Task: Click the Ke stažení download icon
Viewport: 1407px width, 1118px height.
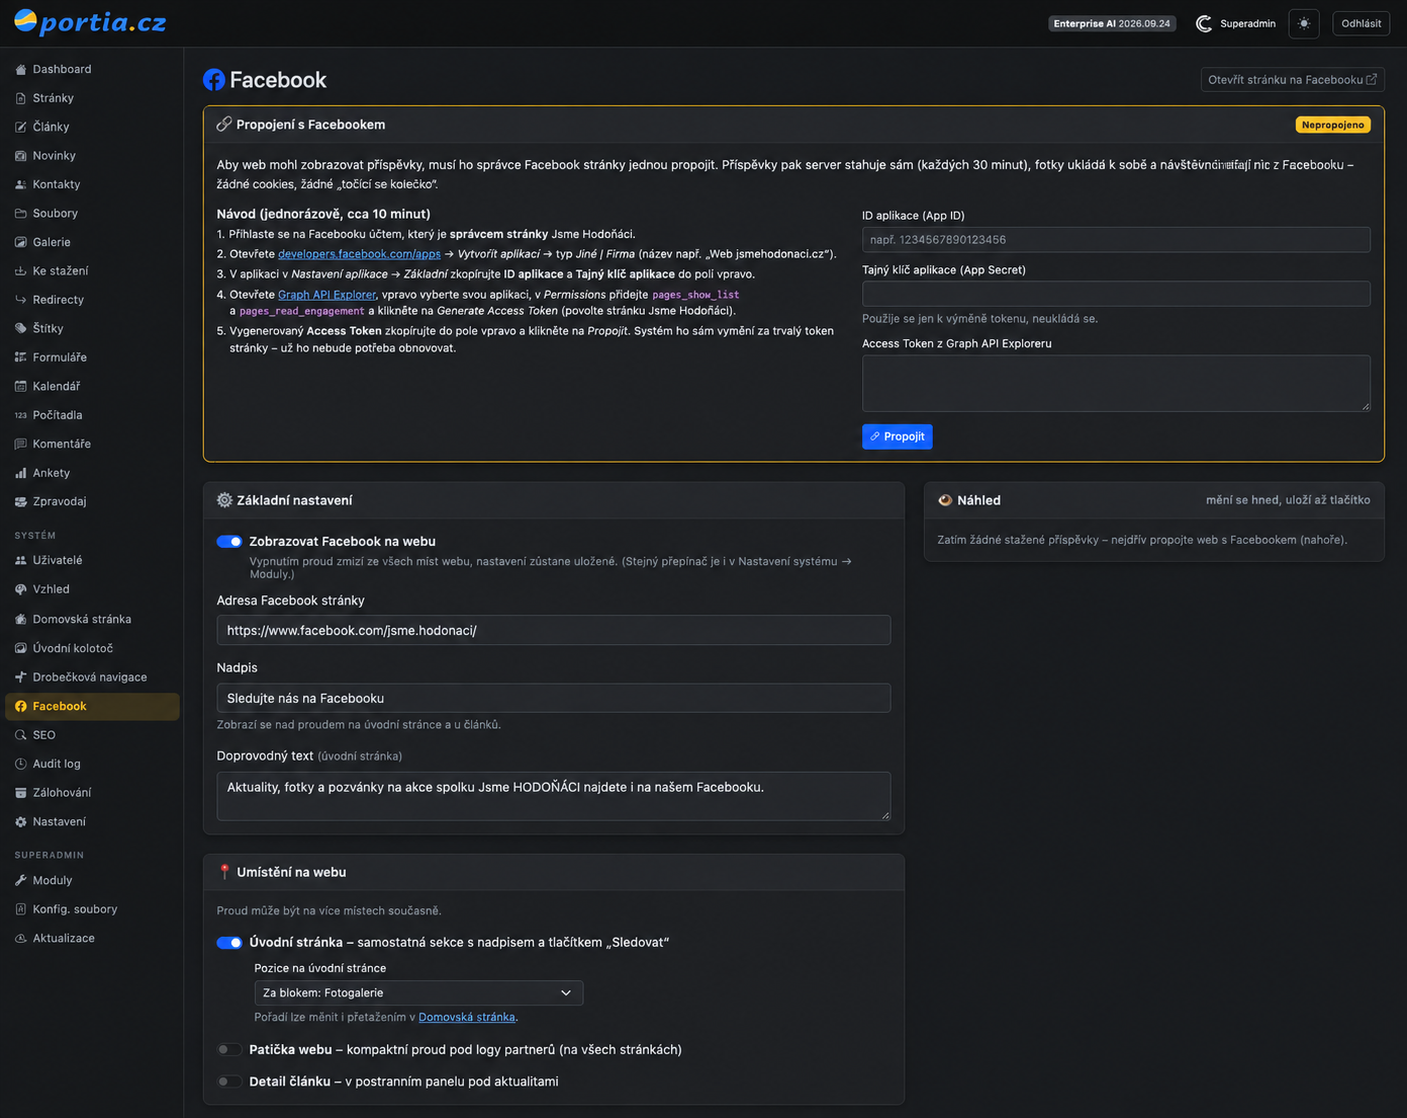Action: coord(21,271)
